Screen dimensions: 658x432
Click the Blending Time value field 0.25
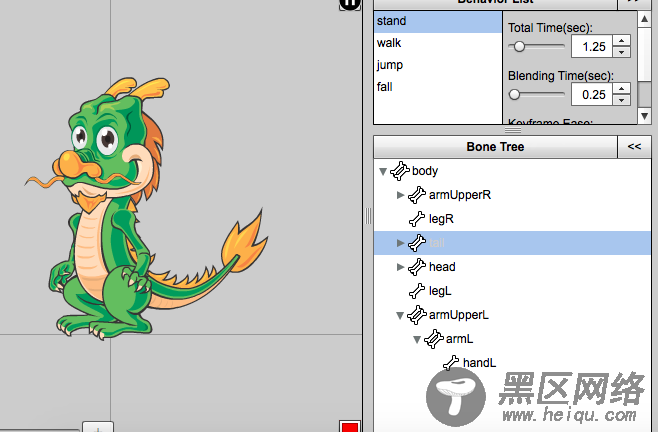[x=592, y=94]
